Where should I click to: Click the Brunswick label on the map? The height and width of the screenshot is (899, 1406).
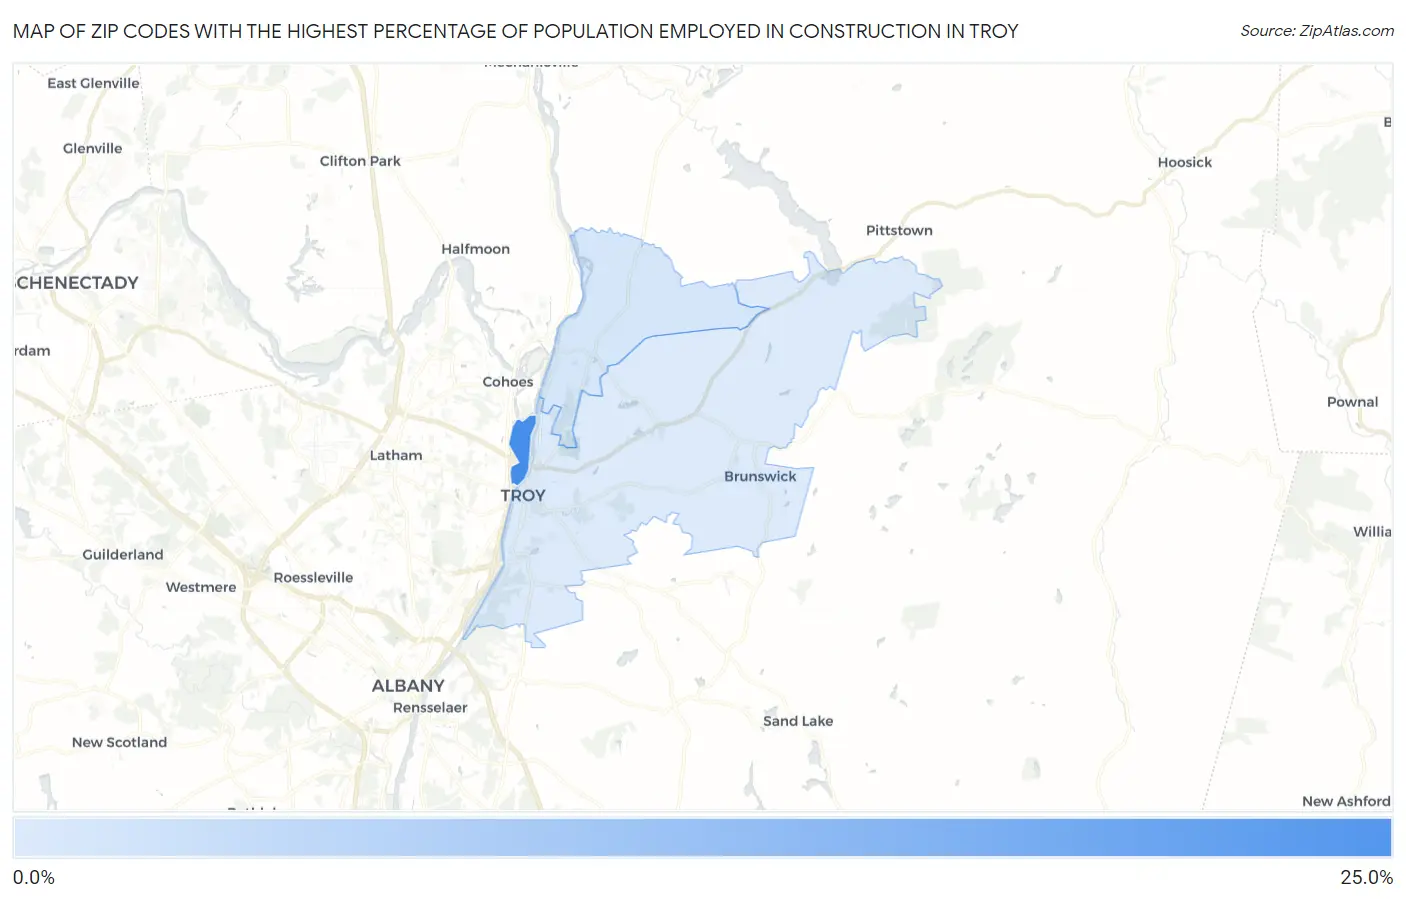click(760, 476)
